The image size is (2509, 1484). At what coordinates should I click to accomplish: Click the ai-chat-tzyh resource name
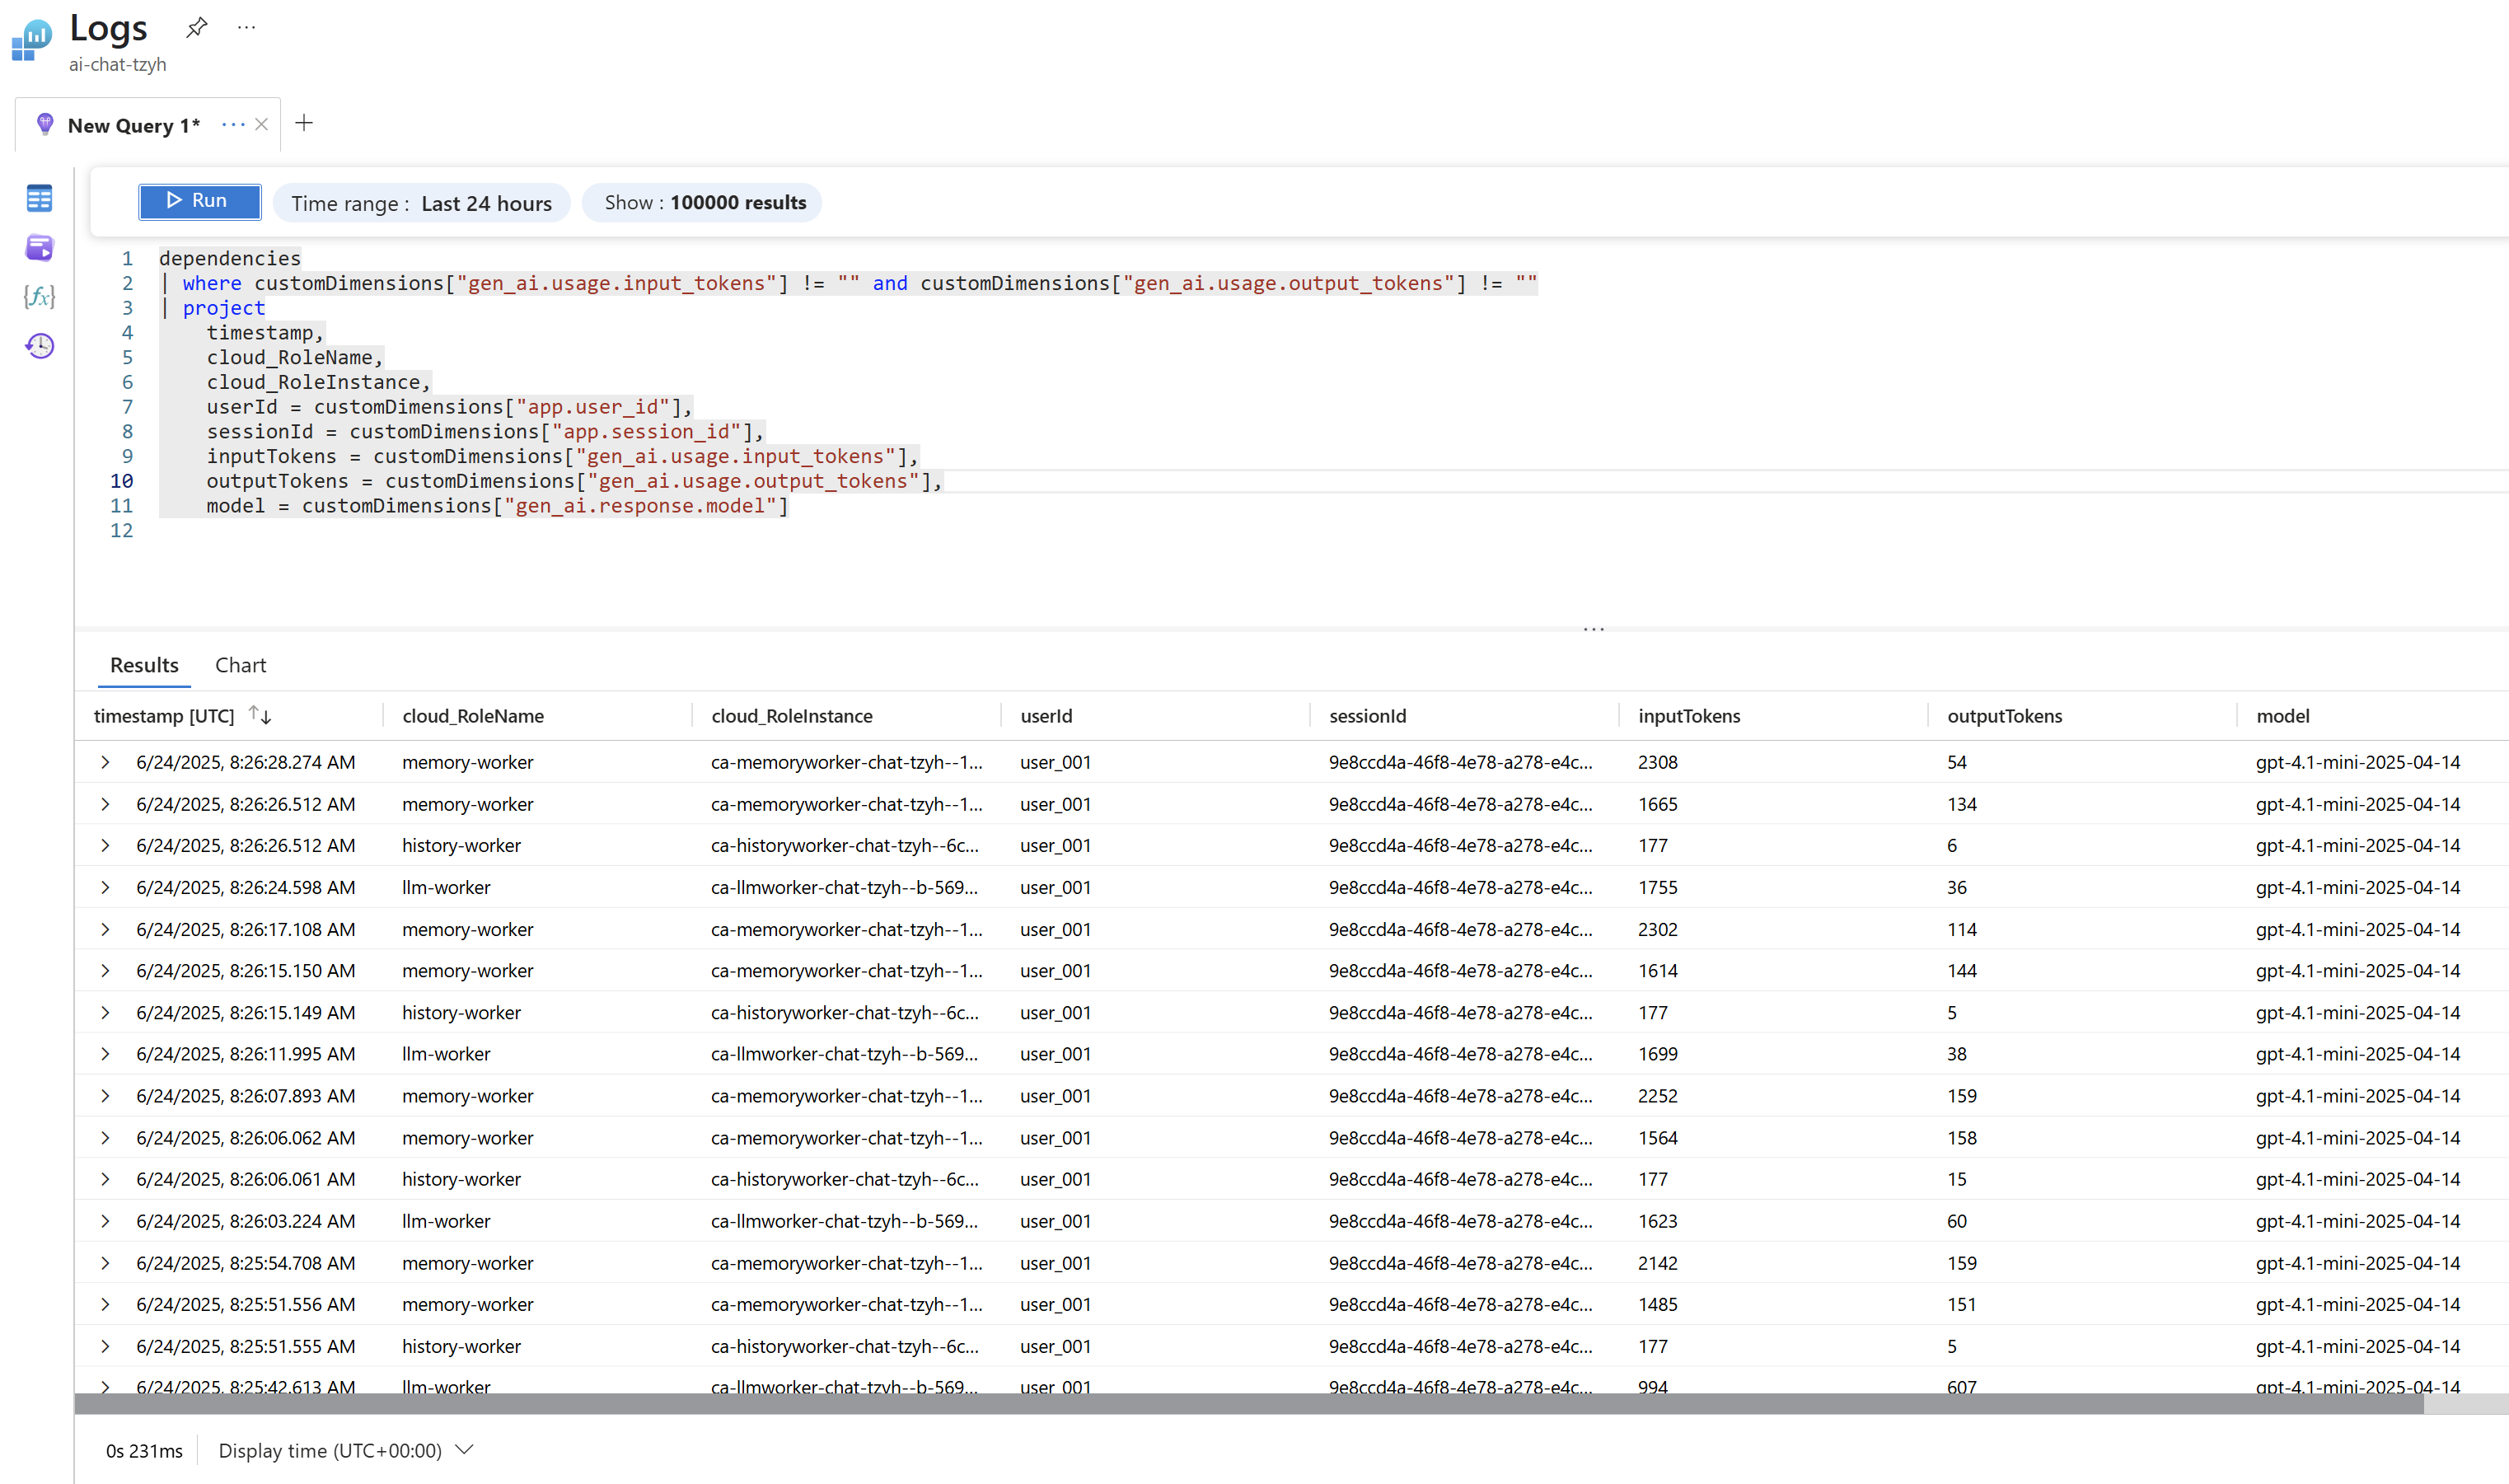tap(118, 65)
